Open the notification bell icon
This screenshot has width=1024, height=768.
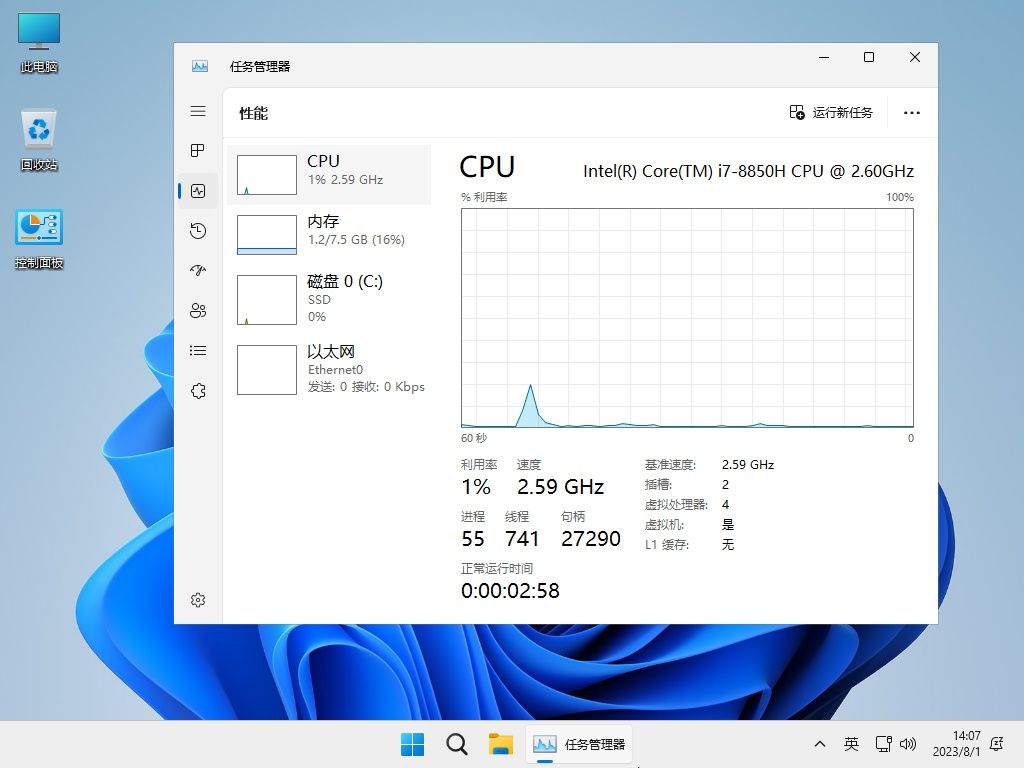tap(997, 744)
